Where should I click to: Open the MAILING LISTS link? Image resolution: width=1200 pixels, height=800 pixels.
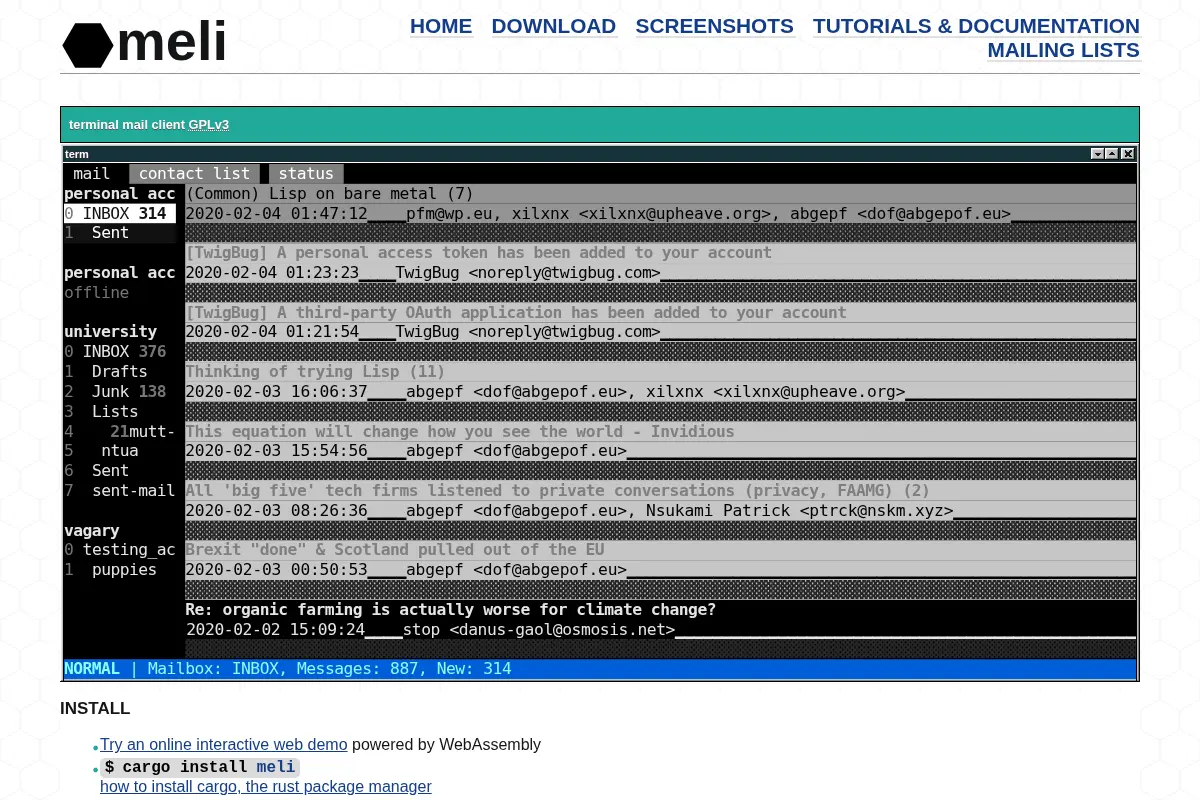tap(1063, 50)
